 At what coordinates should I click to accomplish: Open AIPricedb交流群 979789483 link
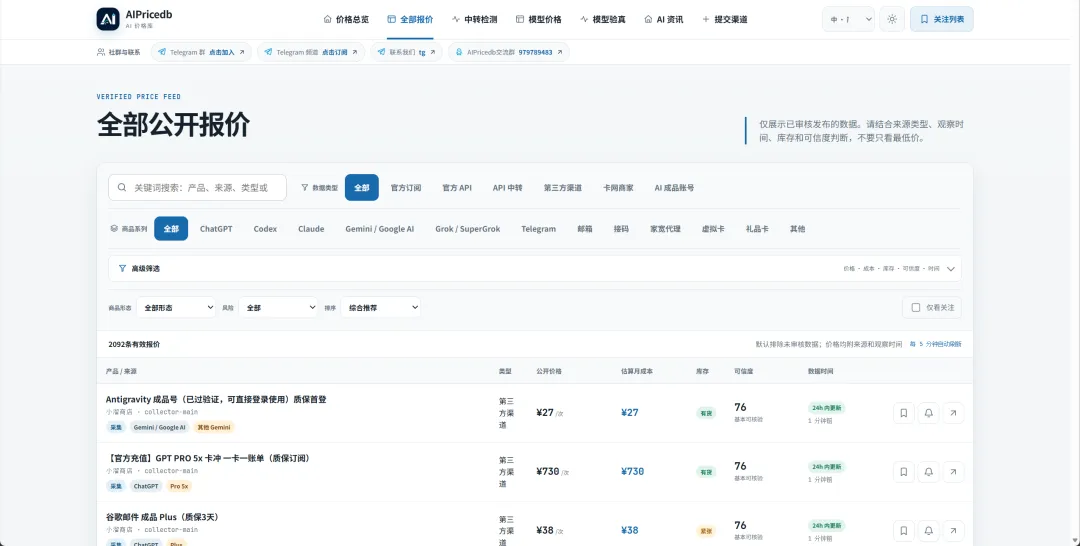click(509, 52)
